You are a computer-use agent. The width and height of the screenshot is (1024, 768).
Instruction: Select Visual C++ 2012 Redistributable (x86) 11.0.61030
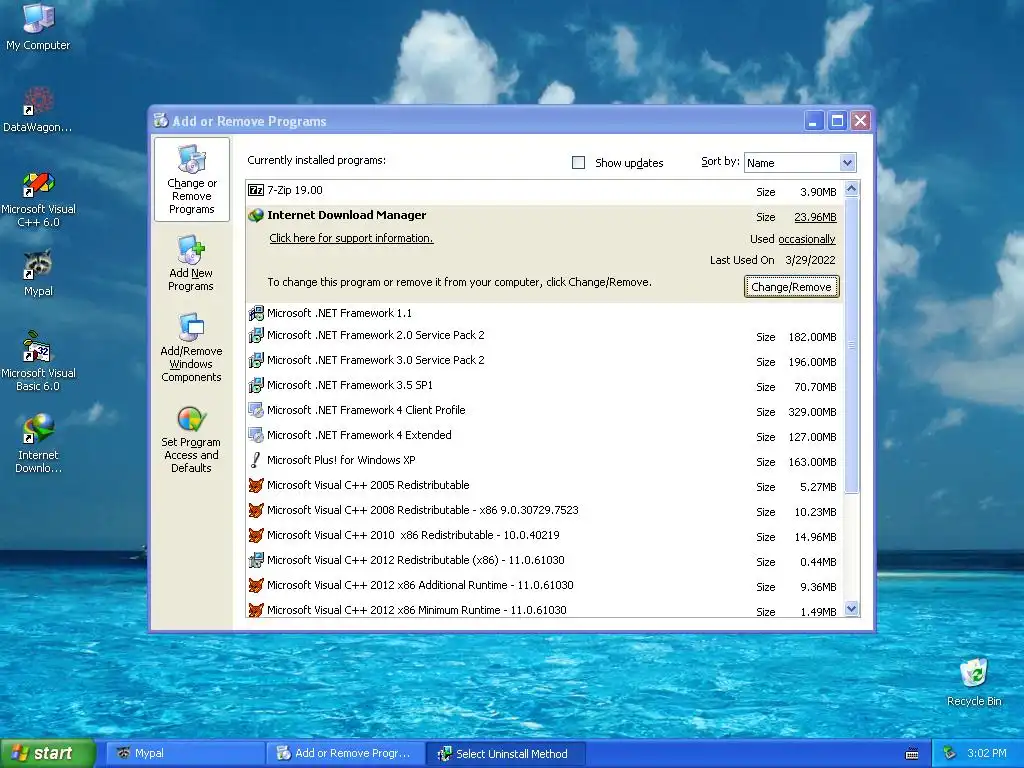click(x=416, y=560)
